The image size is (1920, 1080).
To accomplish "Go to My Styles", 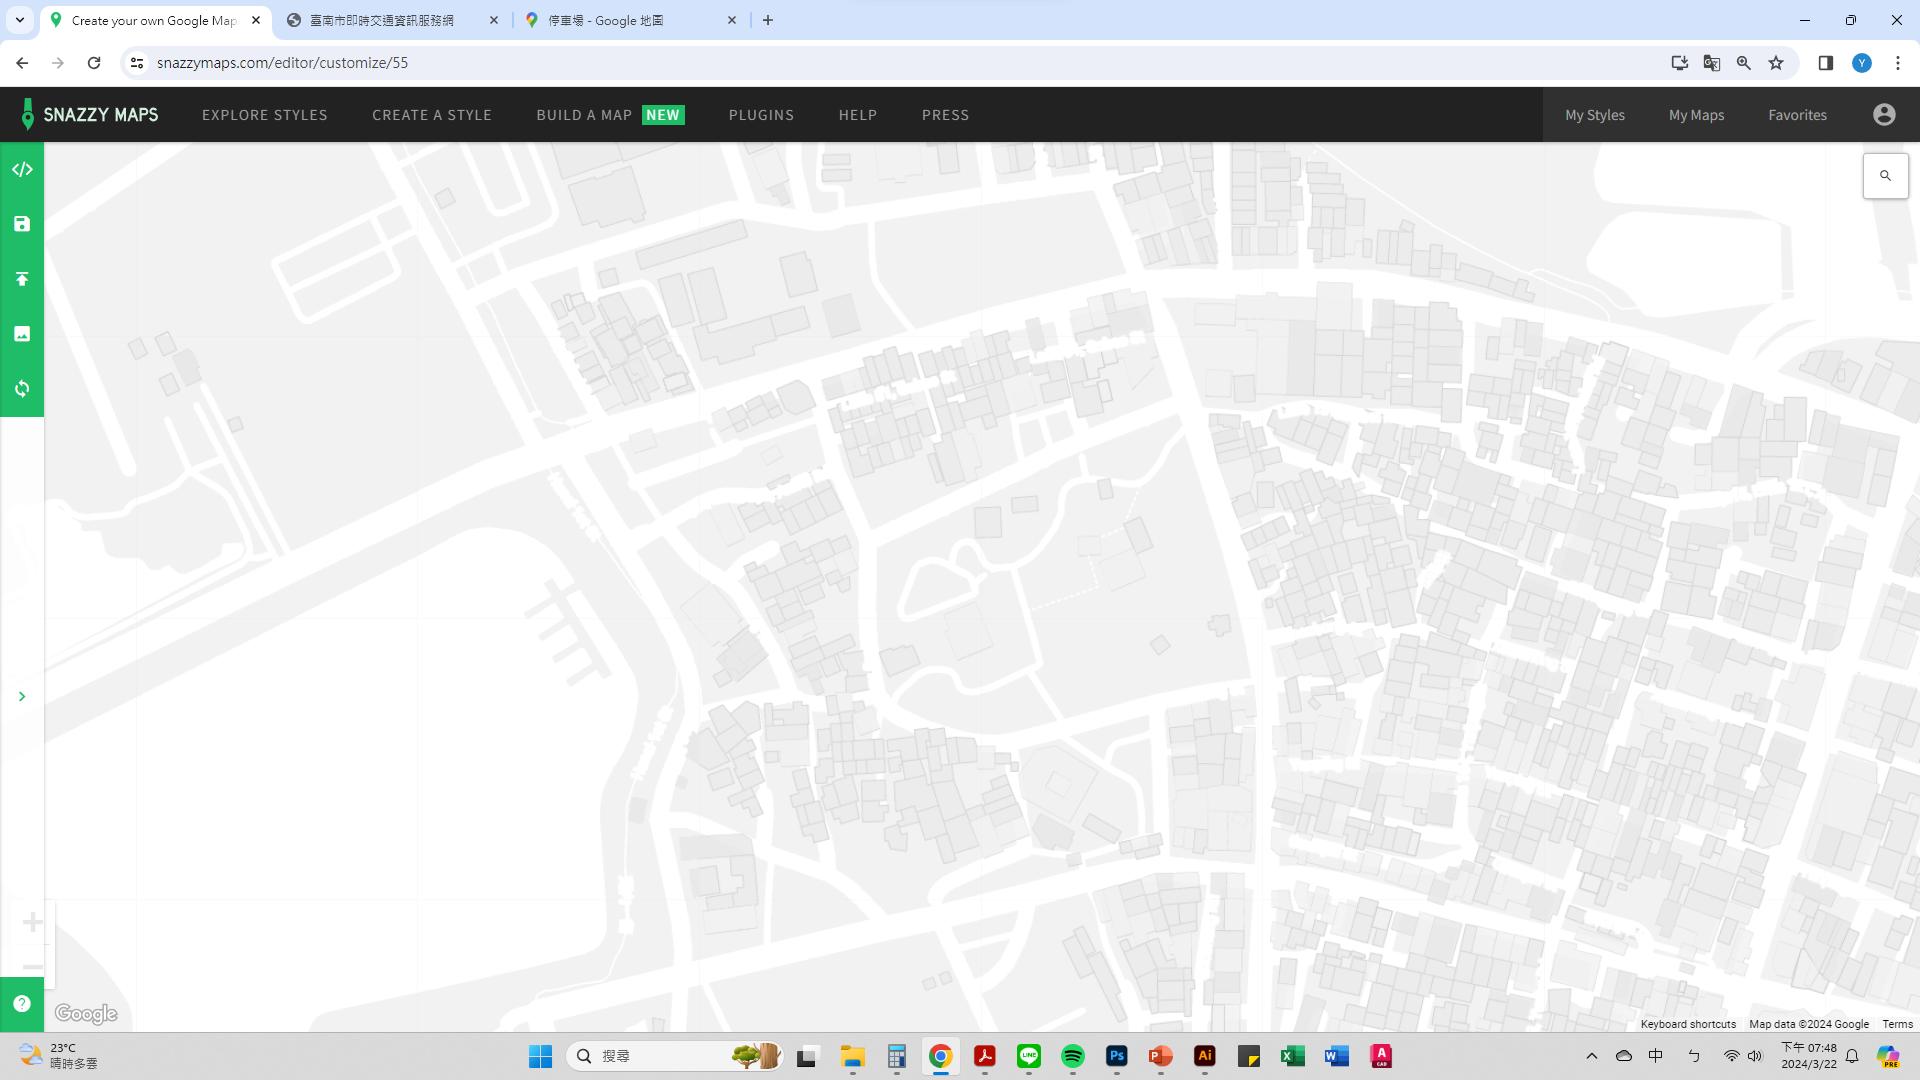I will (x=1594, y=115).
